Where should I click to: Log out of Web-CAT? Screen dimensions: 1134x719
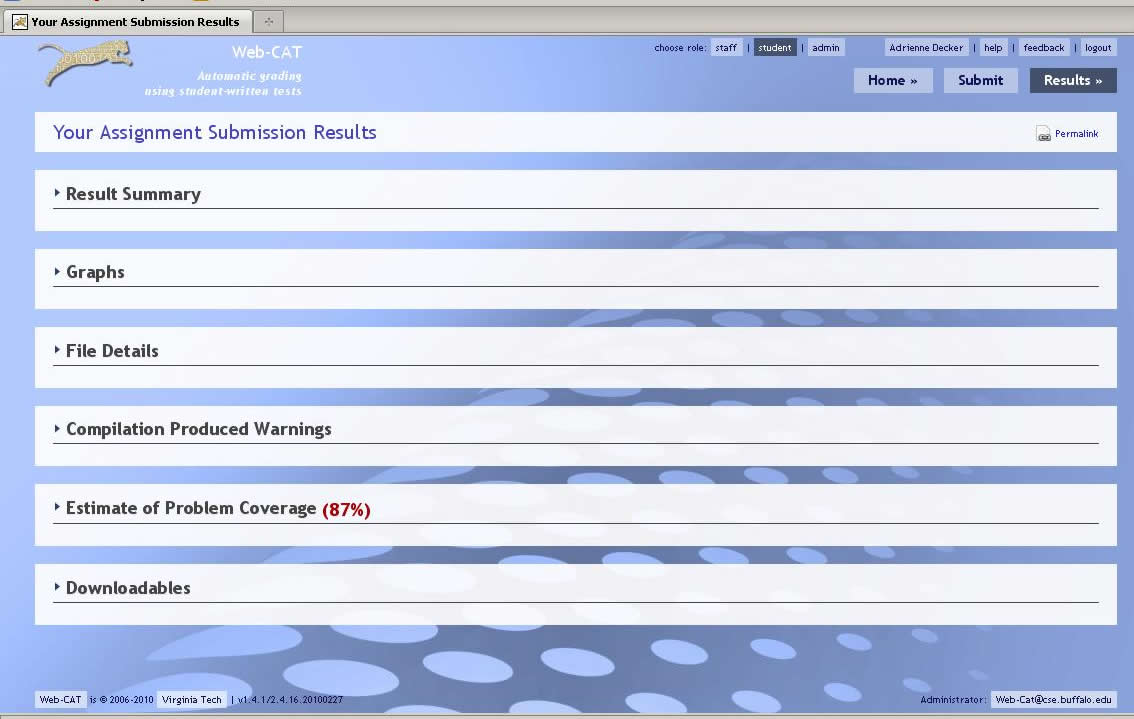[x=1097, y=47]
